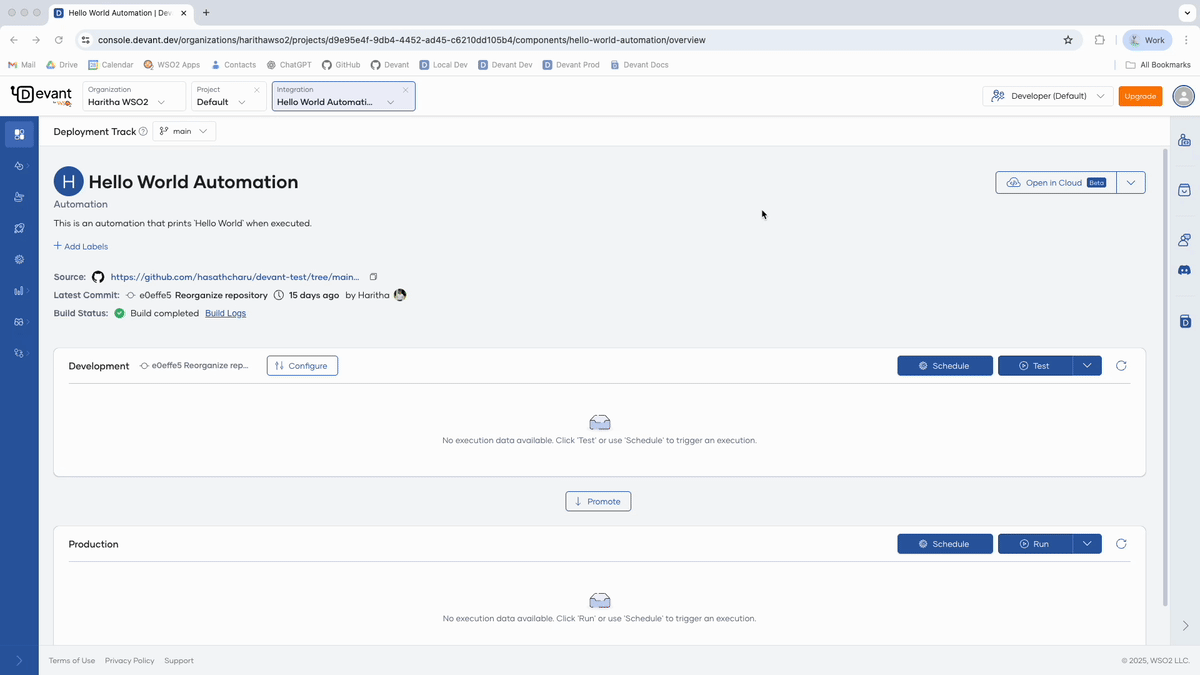The image size is (1200, 675).
Task: Bookmark this page with the star icon
Action: tap(1068, 40)
